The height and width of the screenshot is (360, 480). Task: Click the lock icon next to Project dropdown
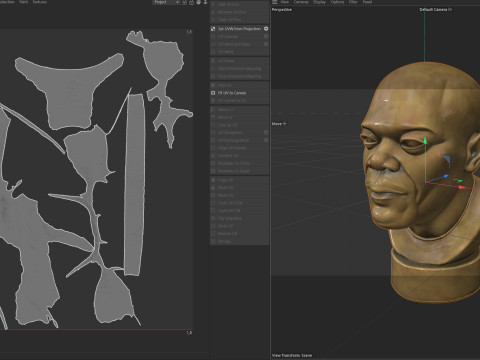(x=191, y=2)
